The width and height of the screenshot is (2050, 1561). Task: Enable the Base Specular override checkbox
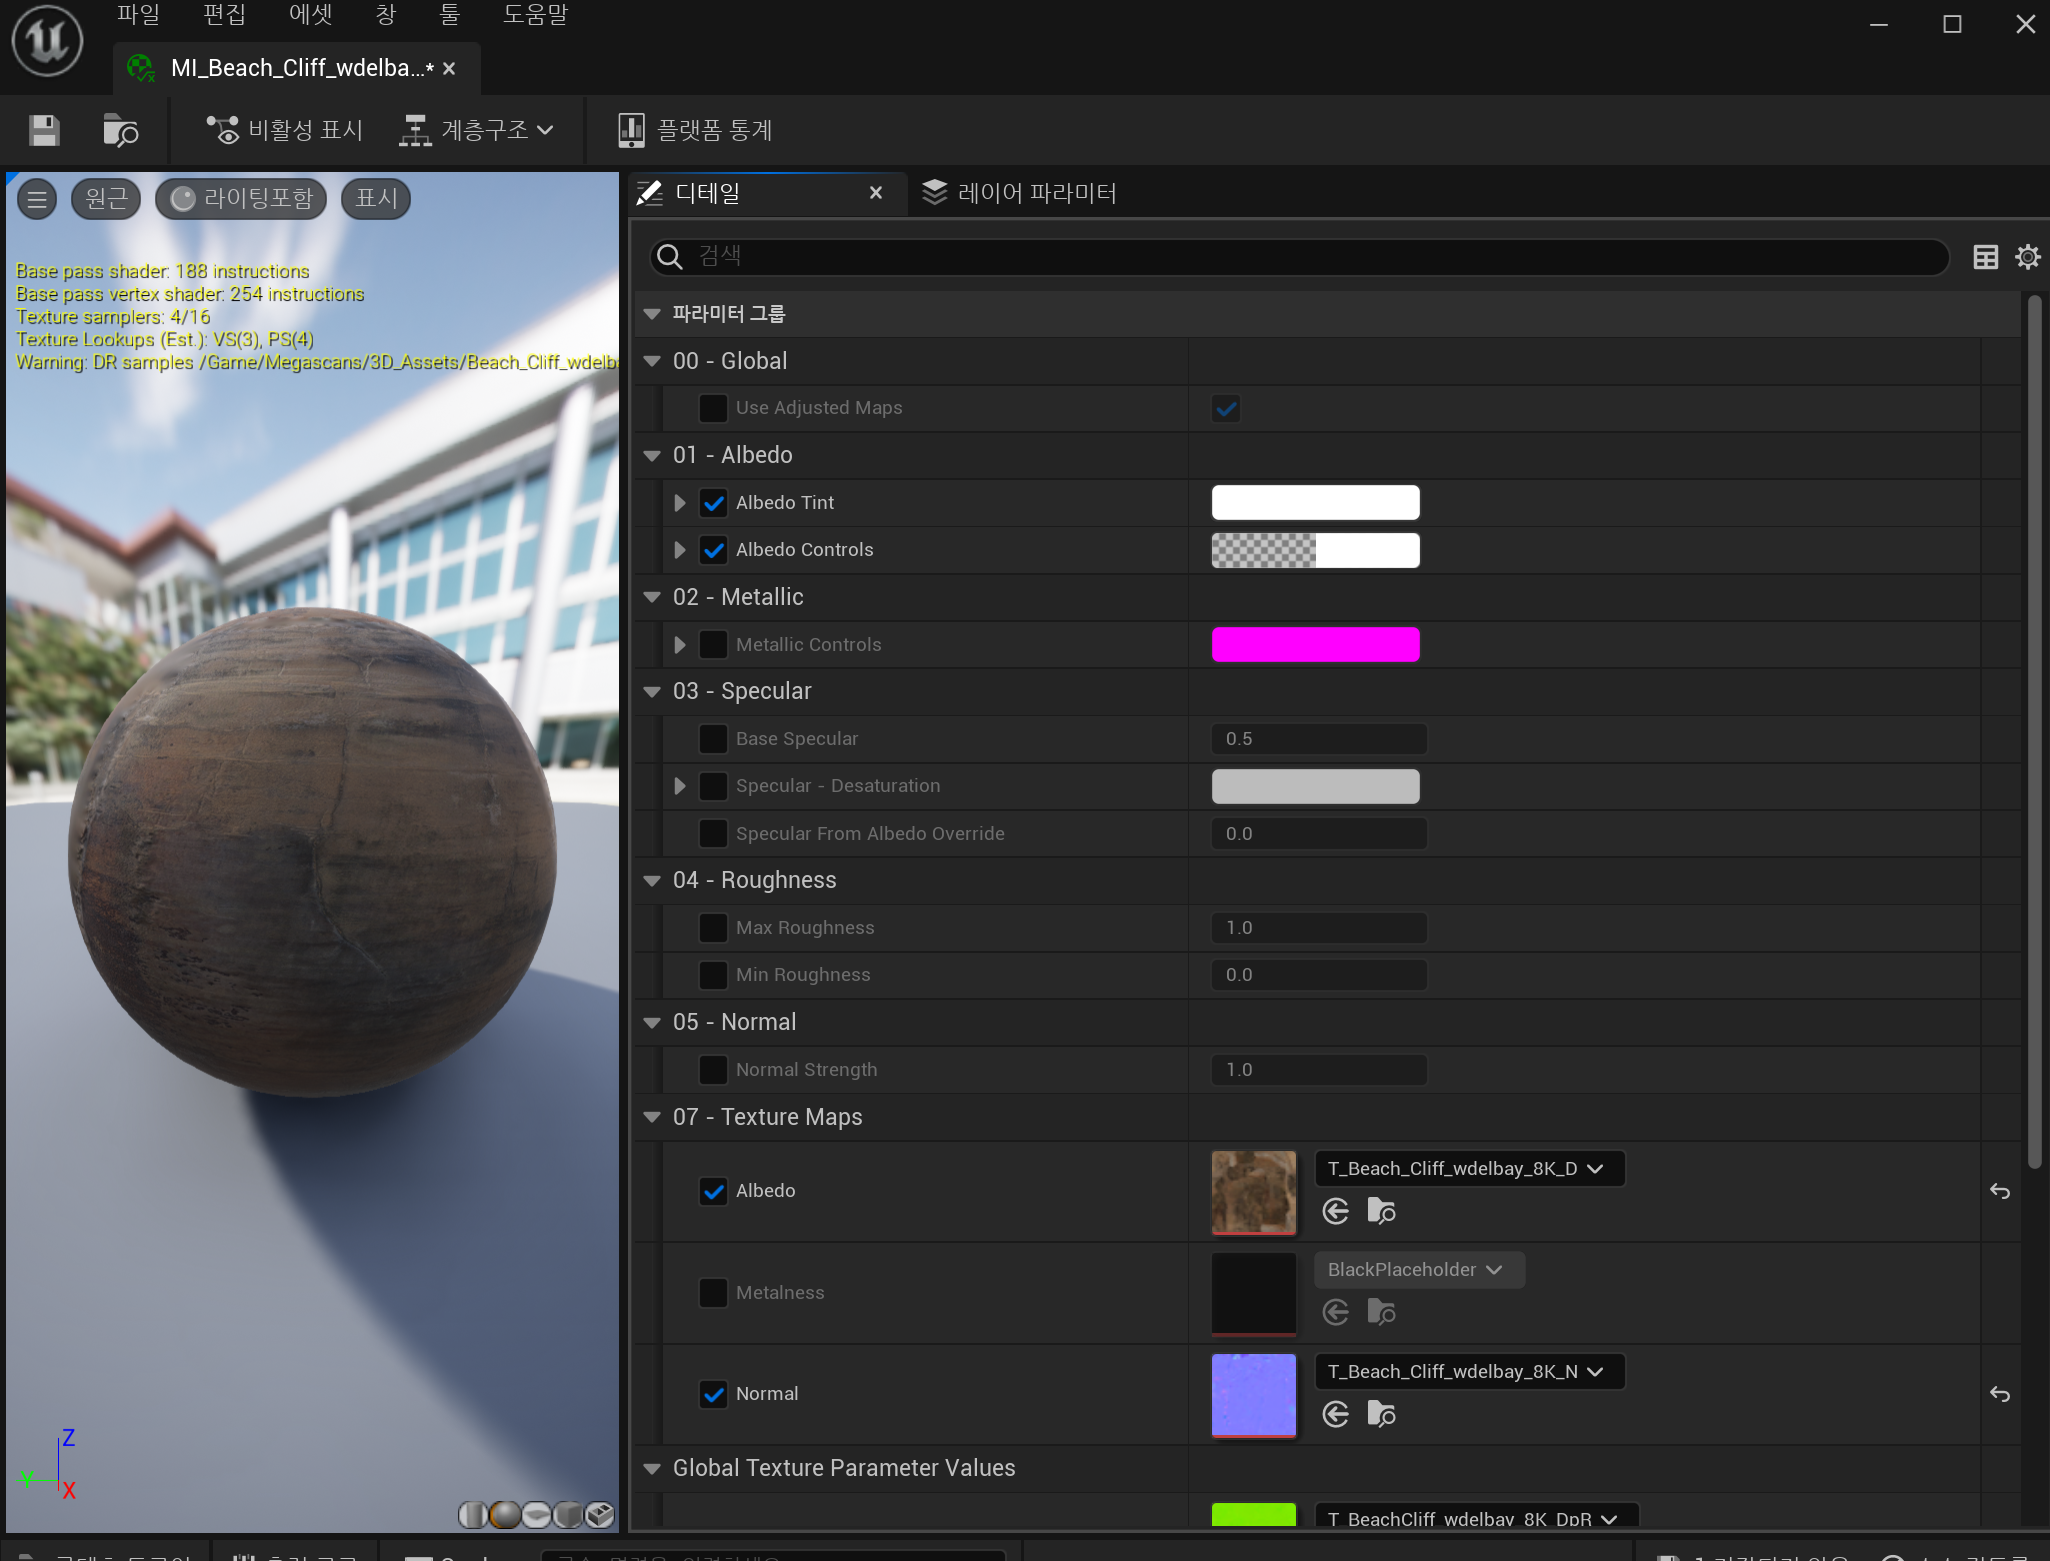[713, 739]
